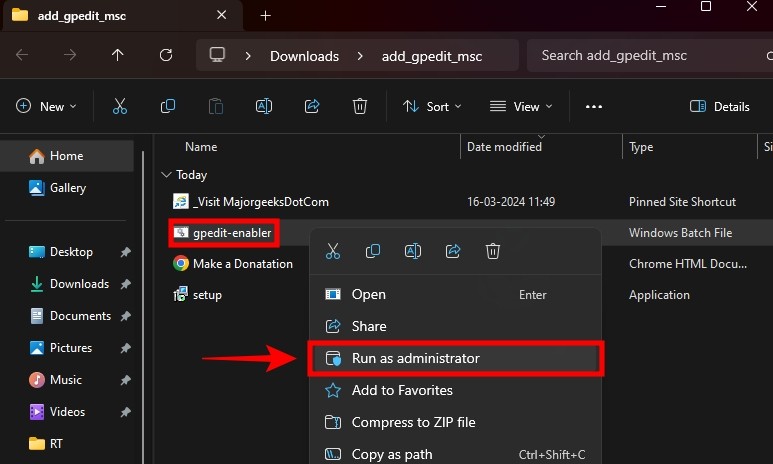This screenshot has height=464, width=773.
Task: Select Share in the context menu
Action: pyautogui.click(x=455, y=326)
